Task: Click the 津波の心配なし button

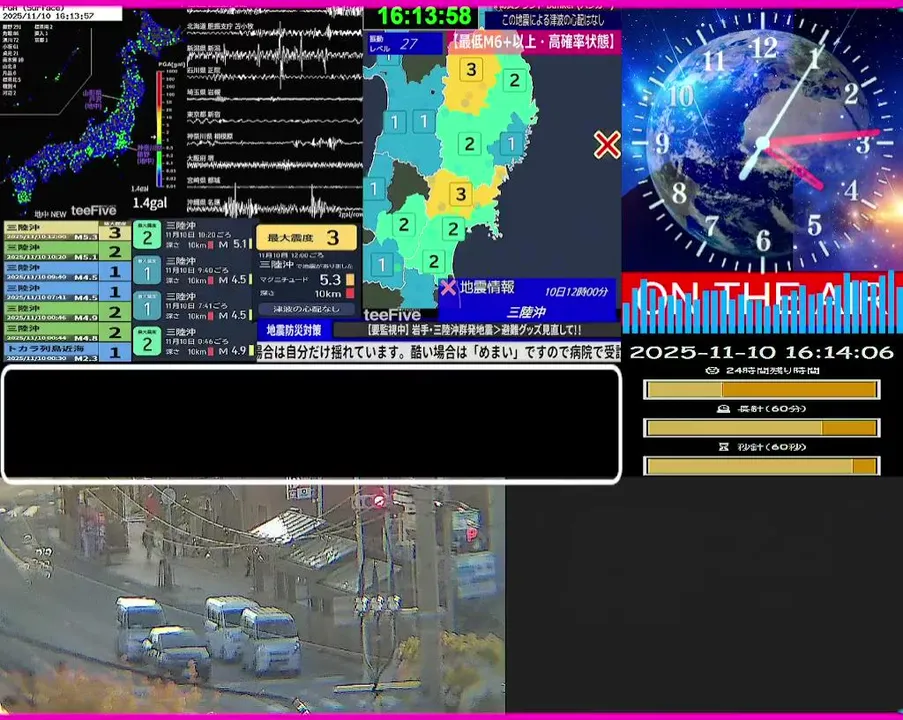Action: point(306,309)
